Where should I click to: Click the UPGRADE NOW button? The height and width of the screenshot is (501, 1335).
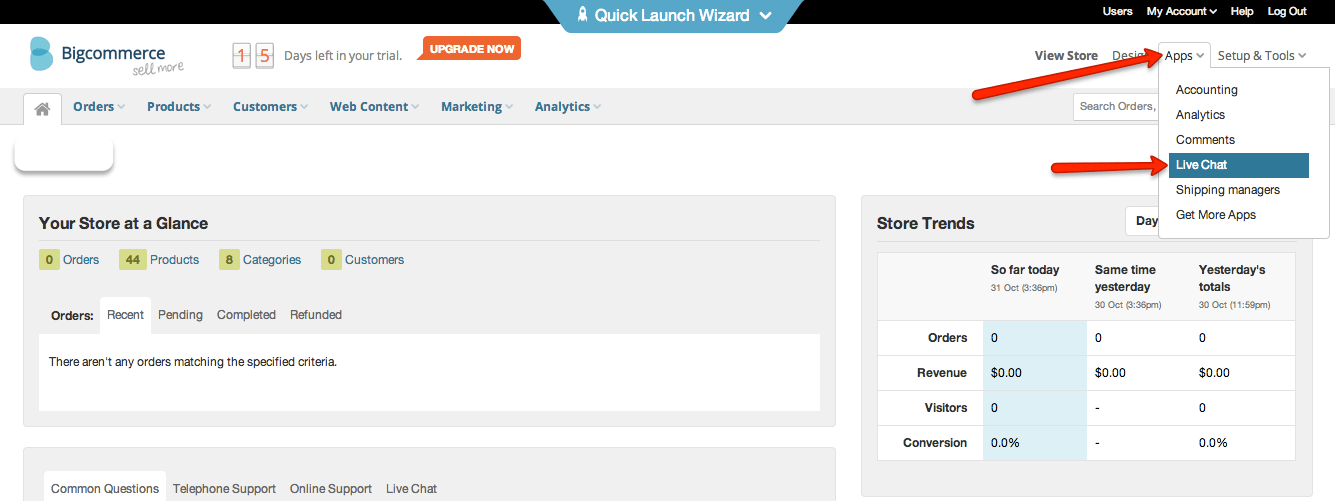tap(472, 49)
